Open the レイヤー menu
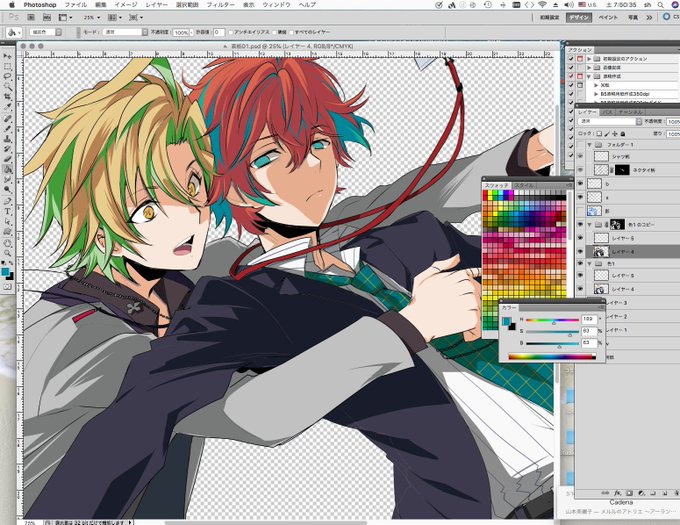 [x=157, y=5]
